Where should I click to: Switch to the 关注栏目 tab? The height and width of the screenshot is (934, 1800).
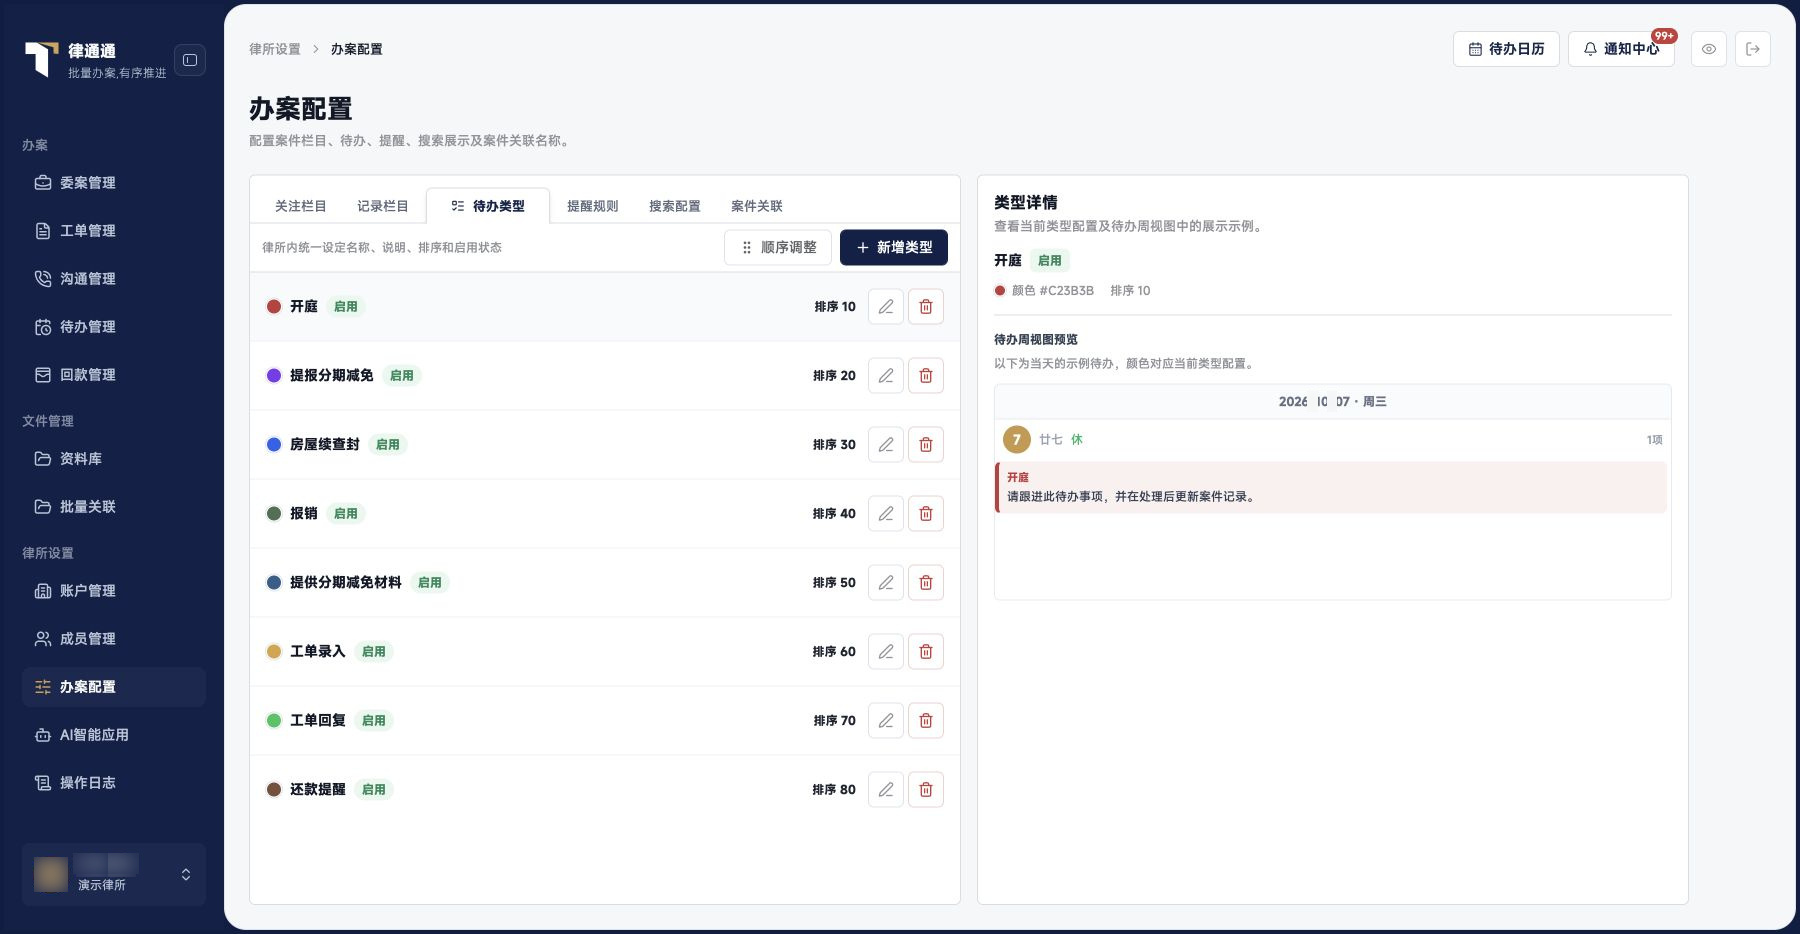tap(301, 206)
